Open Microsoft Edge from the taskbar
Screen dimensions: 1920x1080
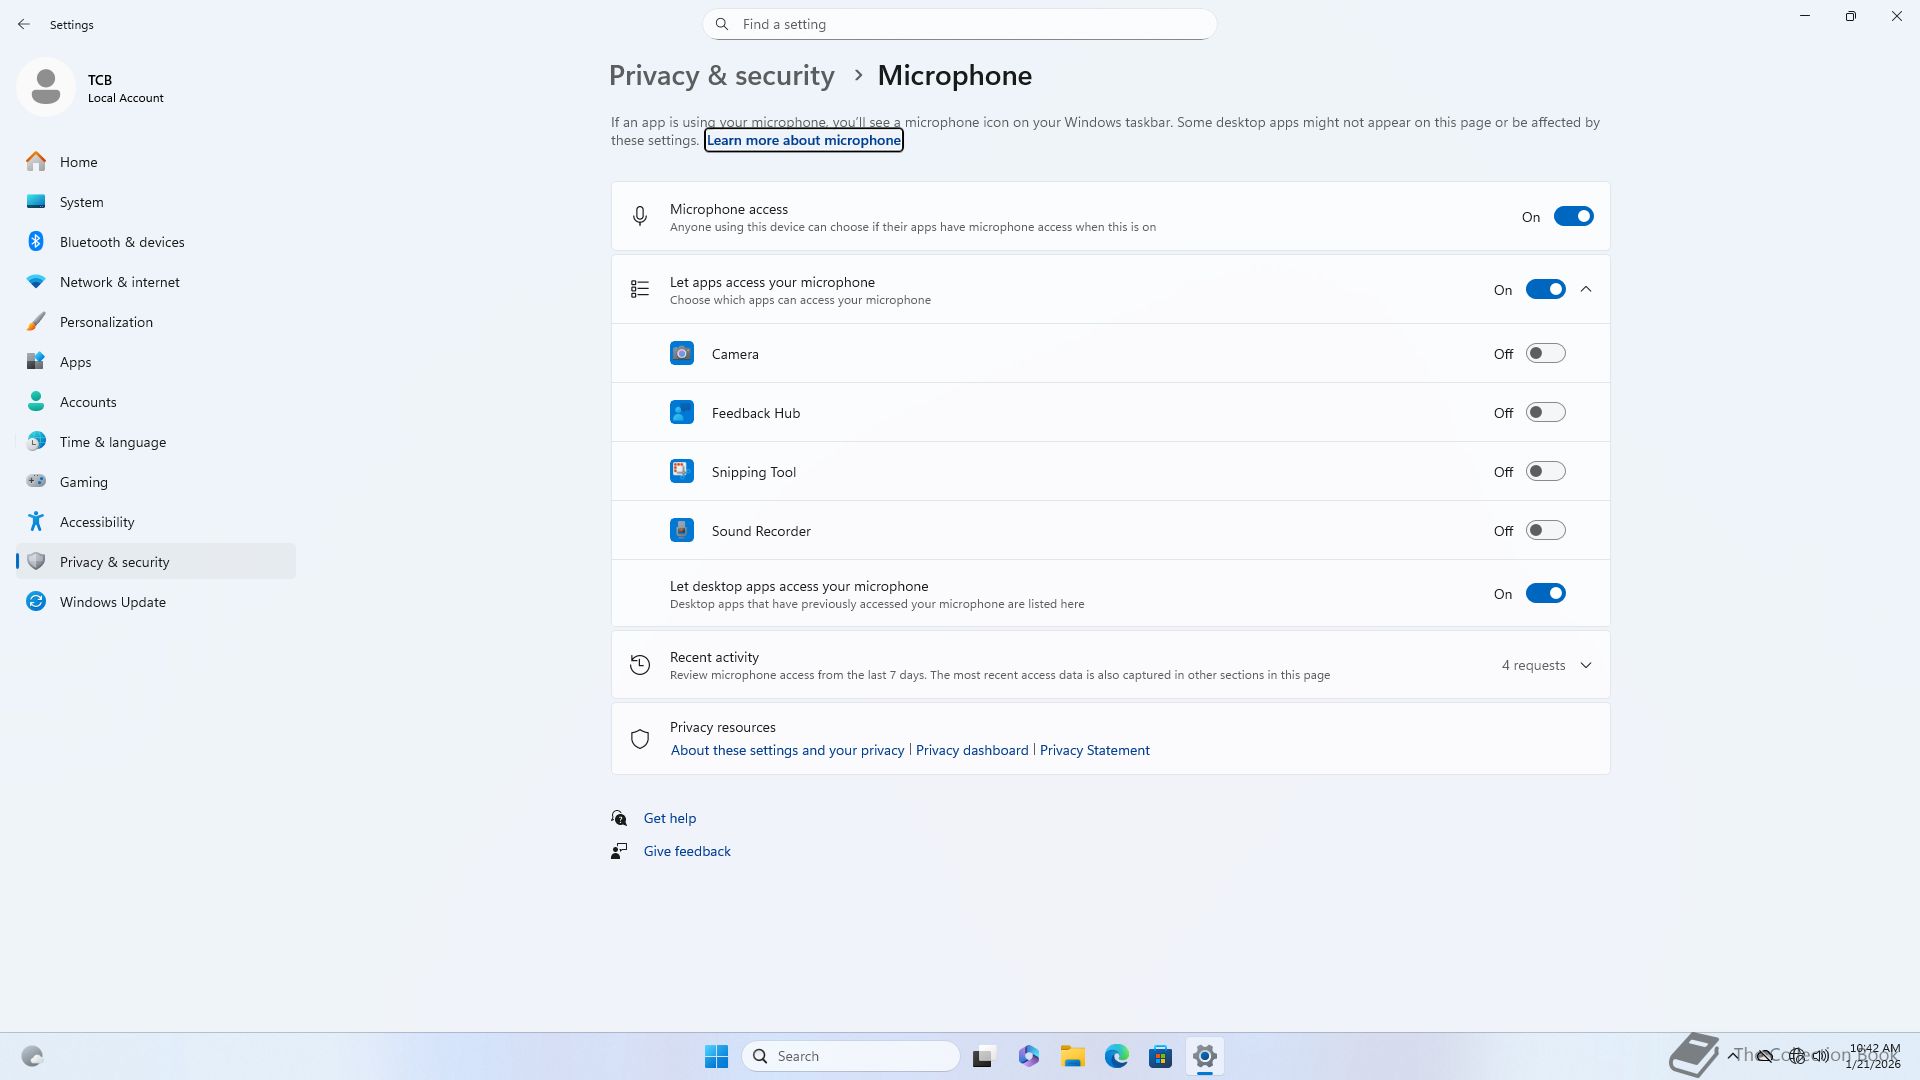1116,1056
